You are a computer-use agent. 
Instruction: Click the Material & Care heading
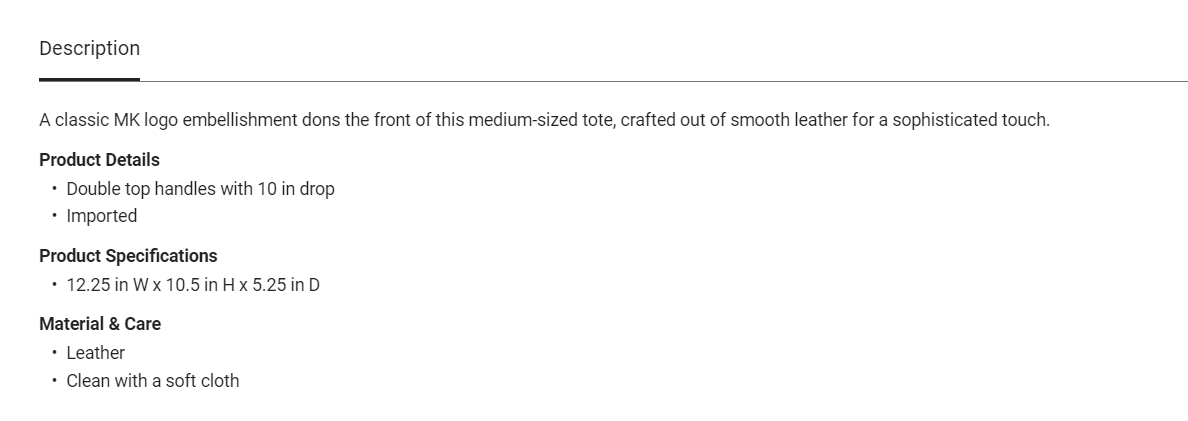click(100, 324)
